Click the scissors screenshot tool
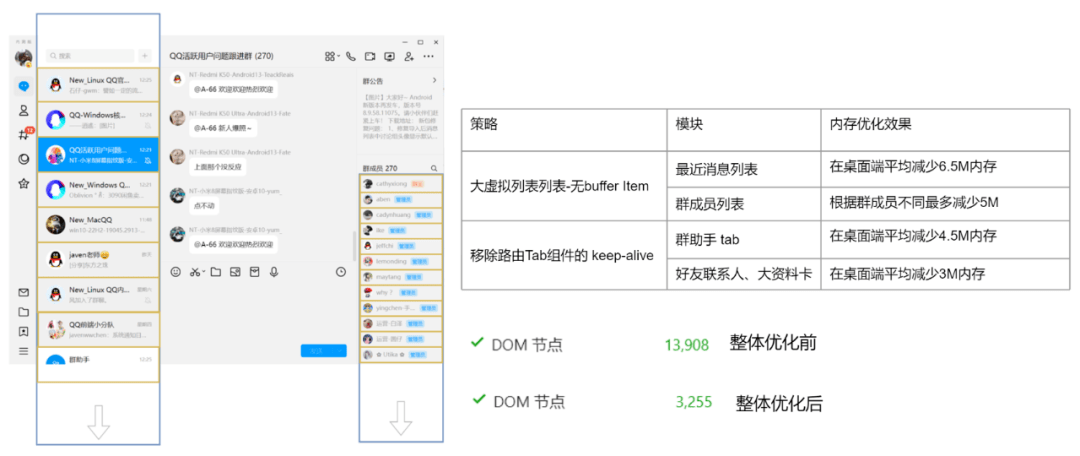This screenshot has height=456, width=1080. (197, 272)
